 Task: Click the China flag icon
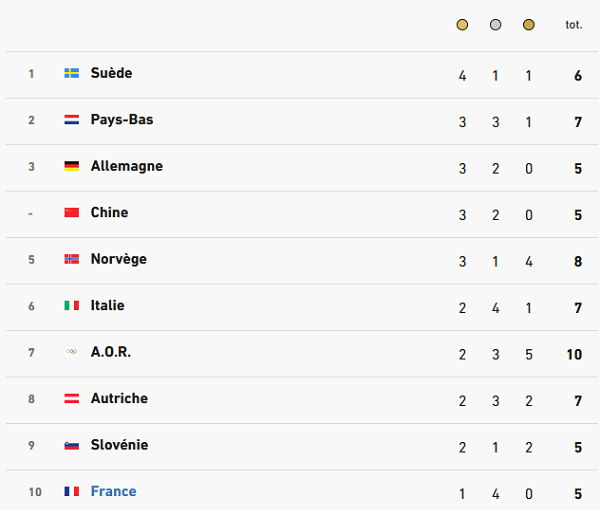pyautogui.click(x=72, y=212)
